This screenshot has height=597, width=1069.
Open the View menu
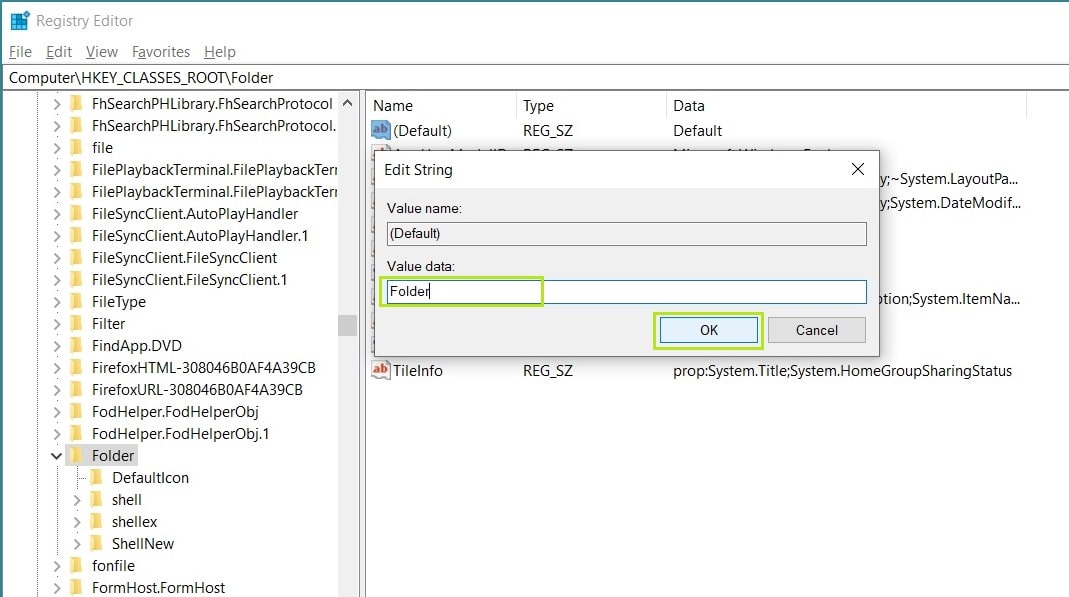click(x=102, y=52)
